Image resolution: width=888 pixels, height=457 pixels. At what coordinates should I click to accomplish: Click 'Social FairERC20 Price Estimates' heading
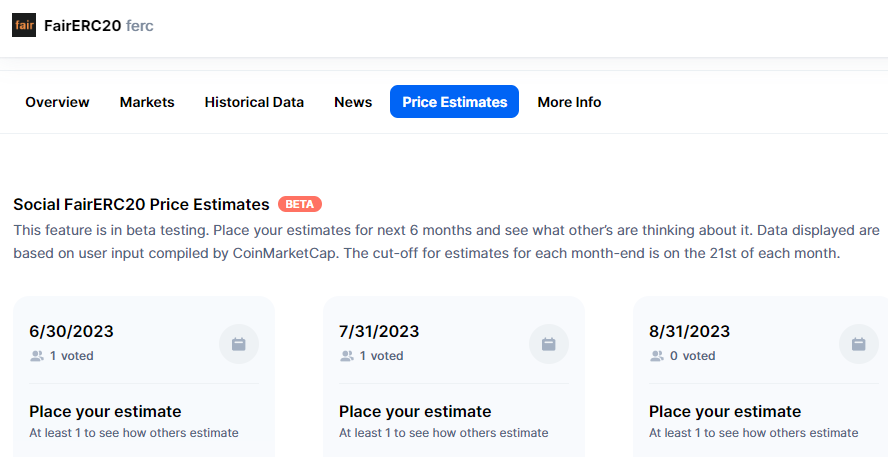point(142,204)
